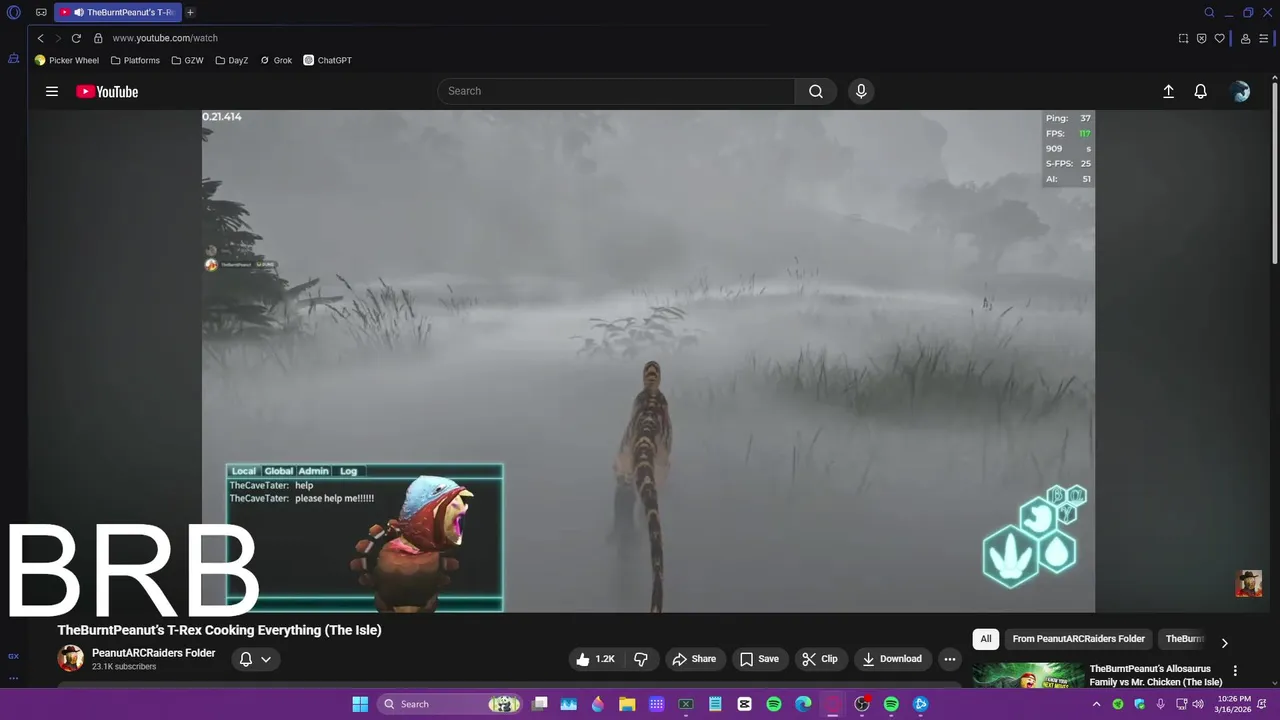The image size is (1280, 720).
Task: Click the video player to pause
Action: (x=648, y=361)
